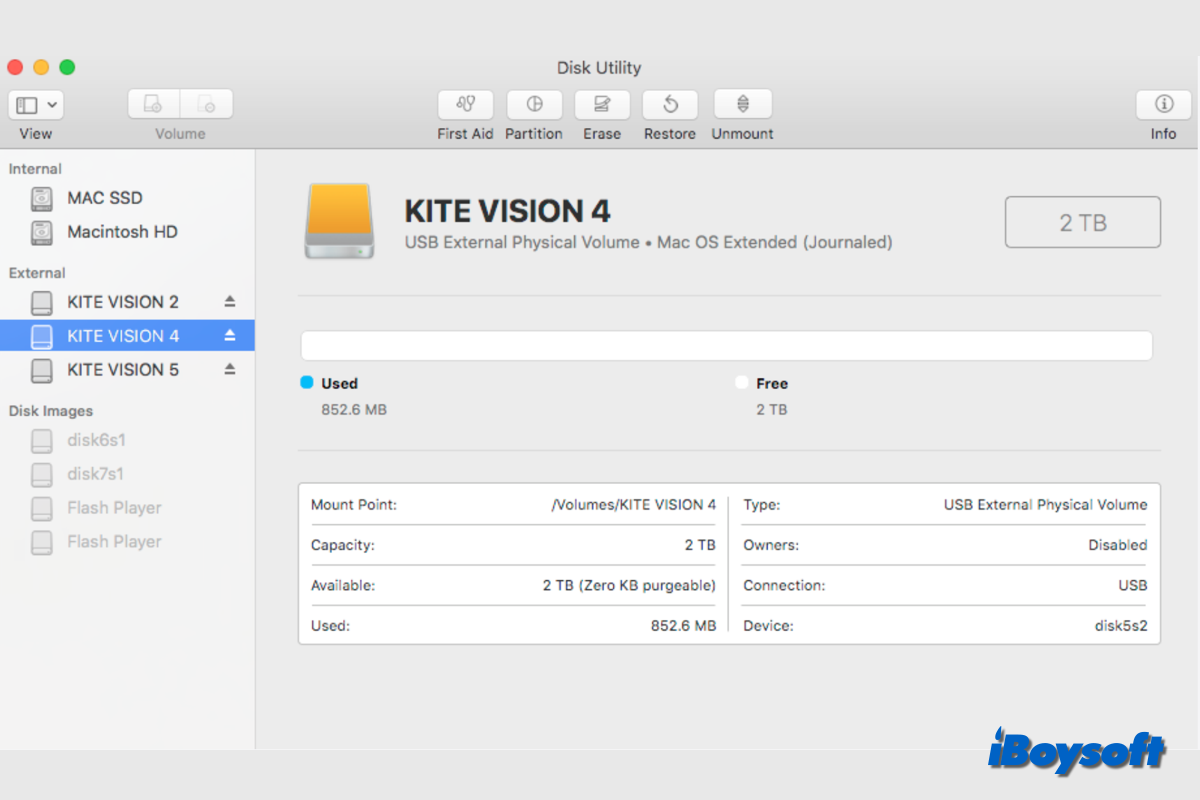Image resolution: width=1200 pixels, height=800 pixels.
Task: Eject KITE VISION 5 drive
Action: (230, 369)
